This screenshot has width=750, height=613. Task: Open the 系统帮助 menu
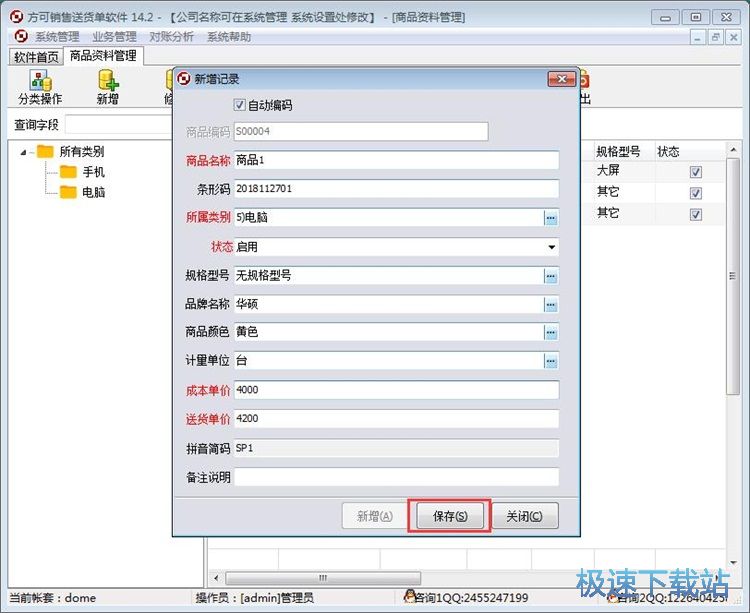coord(229,37)
